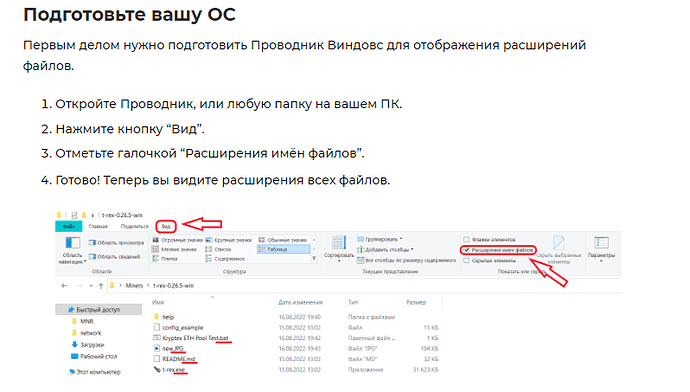Select Обычные значки view layout

tap(283, 240)
